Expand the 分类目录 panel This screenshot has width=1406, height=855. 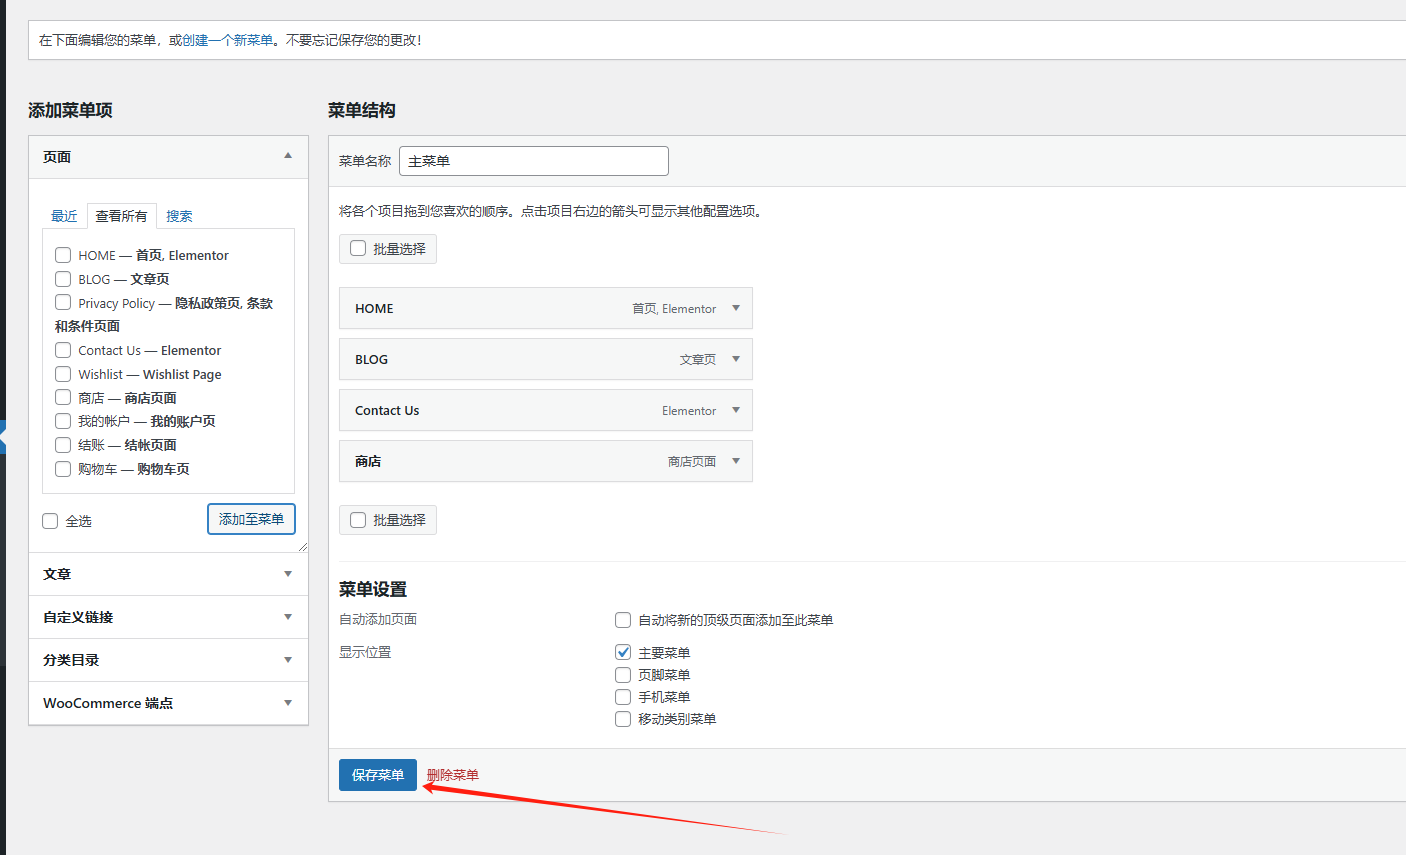tap(288, 660)
